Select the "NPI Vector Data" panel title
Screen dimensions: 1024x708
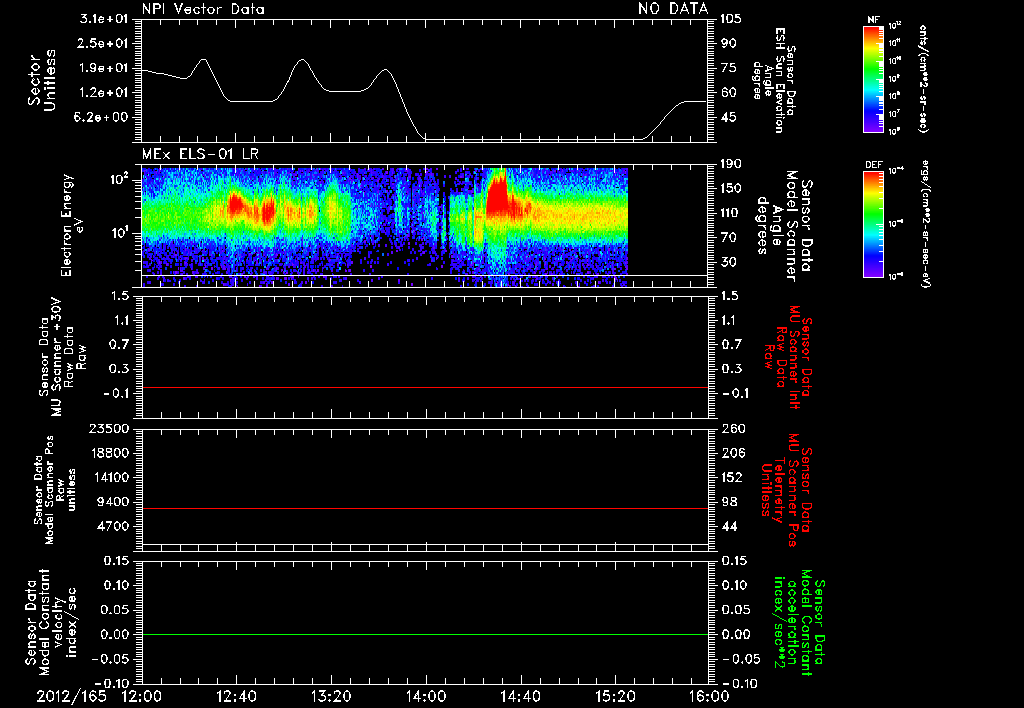pyautogui.click(x=204, y=9)
